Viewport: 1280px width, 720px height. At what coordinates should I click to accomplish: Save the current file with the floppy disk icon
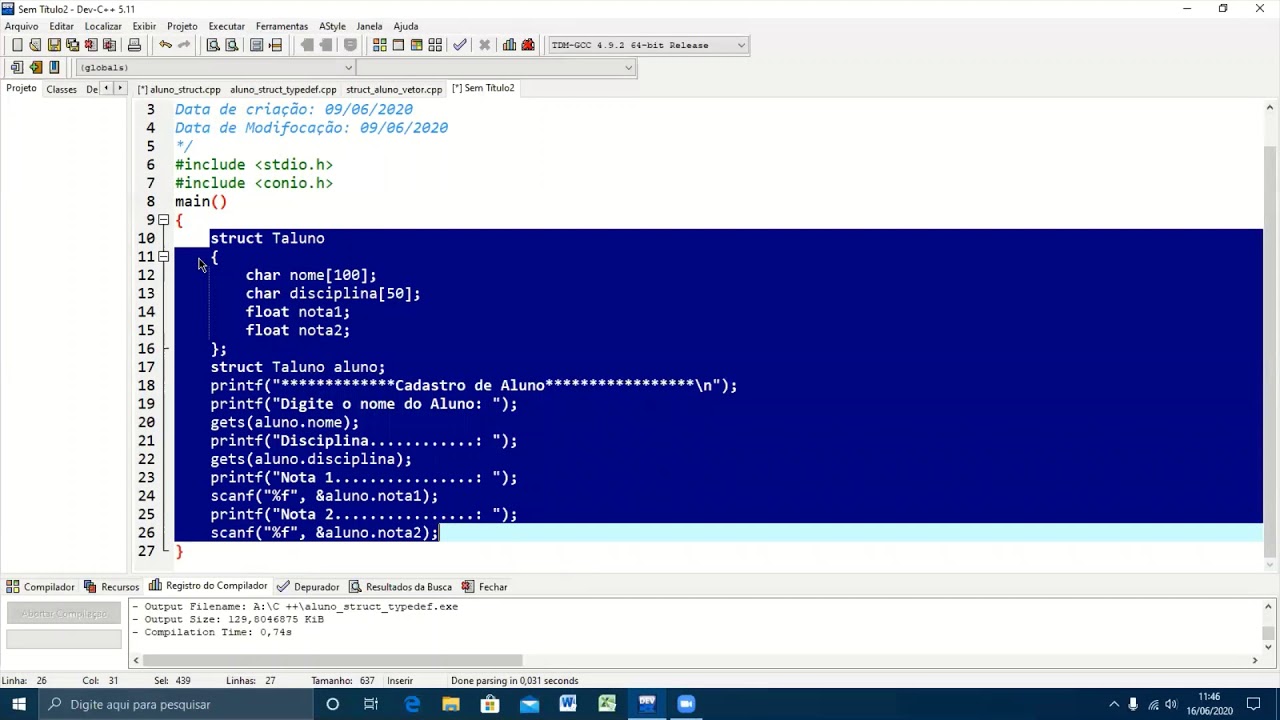[54, 45]
